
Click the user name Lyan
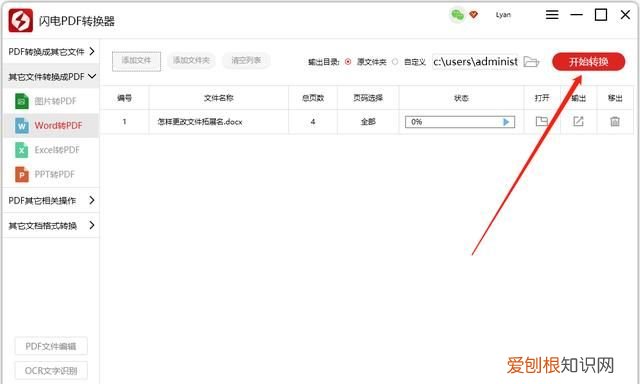click(x=503, y=15)
